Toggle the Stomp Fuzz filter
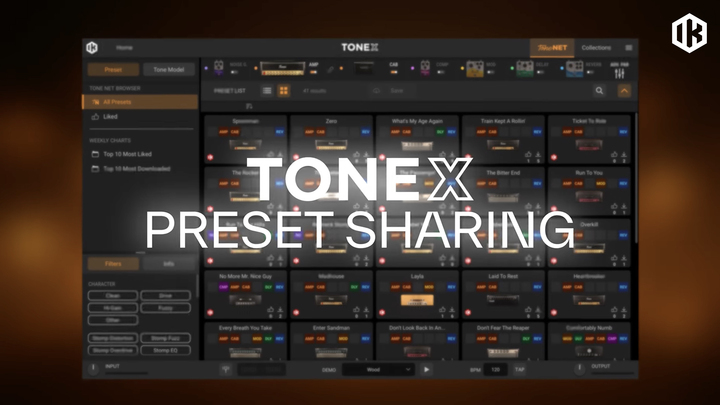 pyautogui.click(x=165, y=339)
